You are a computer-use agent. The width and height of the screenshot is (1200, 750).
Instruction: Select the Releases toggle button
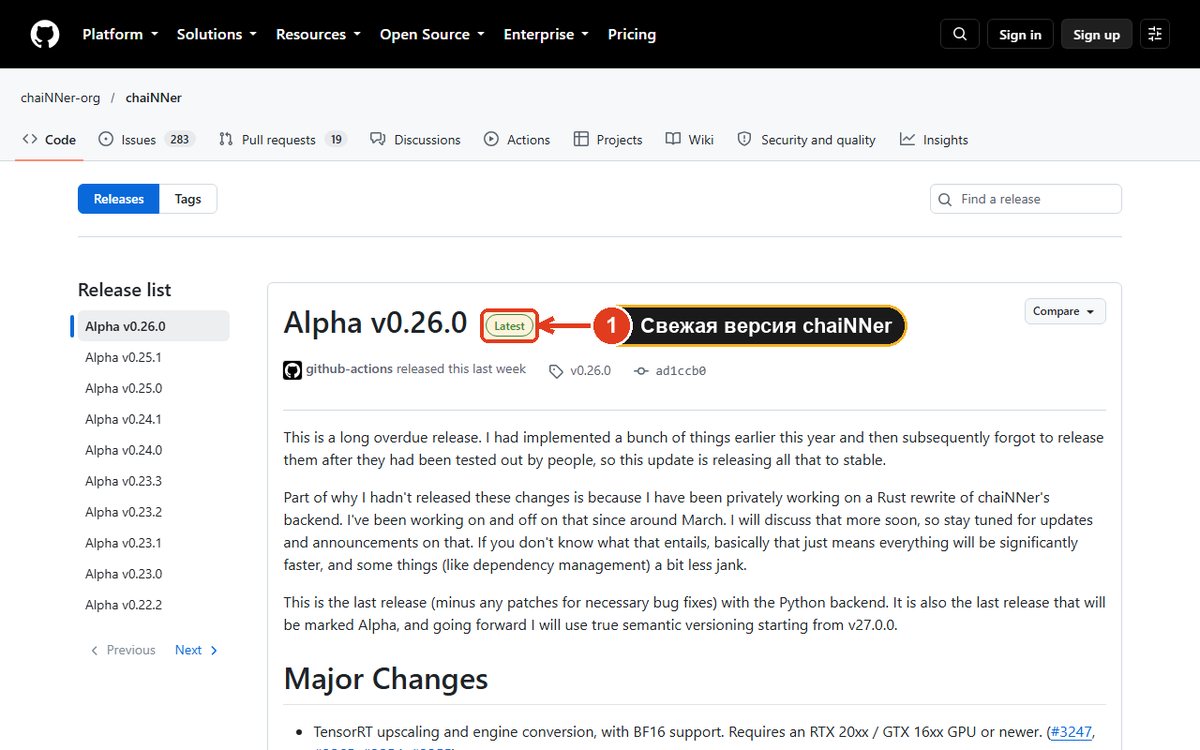(119, 199)
